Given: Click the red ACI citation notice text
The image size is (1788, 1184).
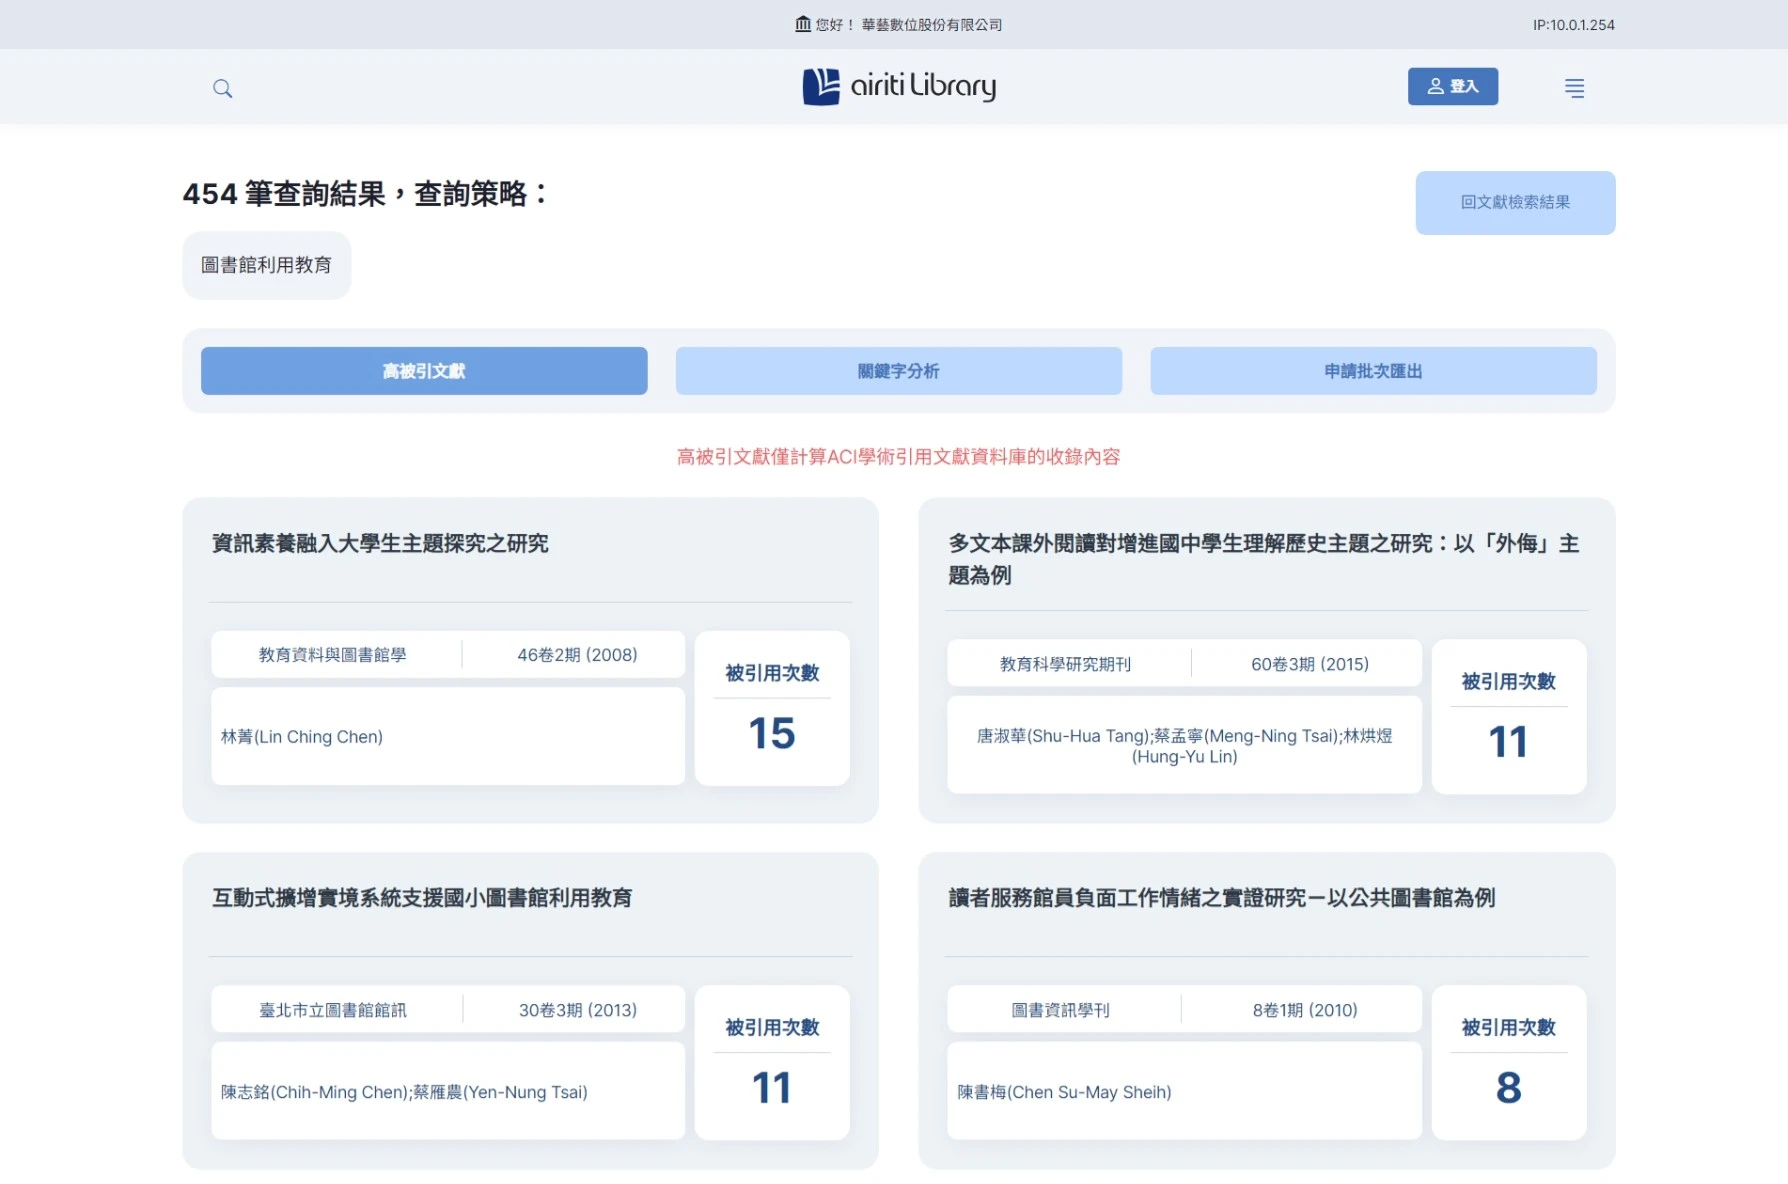Looking at the screenshot, I should [x=898, y=457].
